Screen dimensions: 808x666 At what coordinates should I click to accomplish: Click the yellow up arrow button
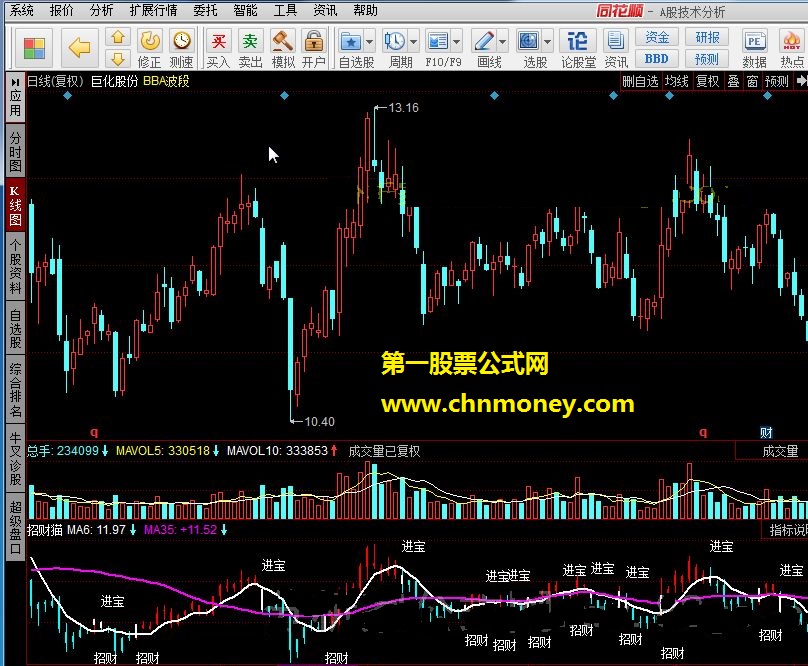click(118, 38)
